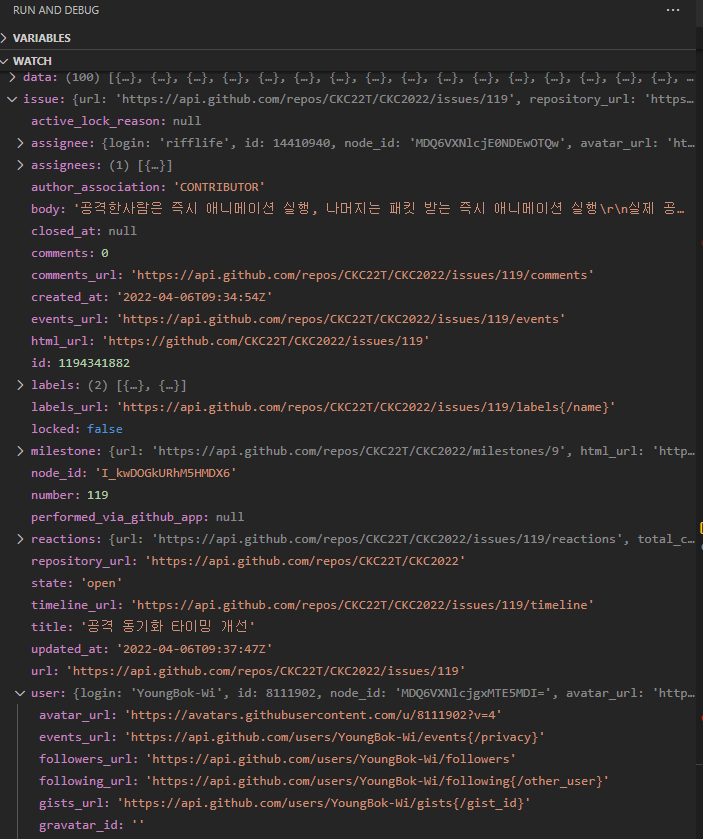The height and width of the screenshot is (839, 703).
Task: Select the html_url property row
Action: coord(230,341)
